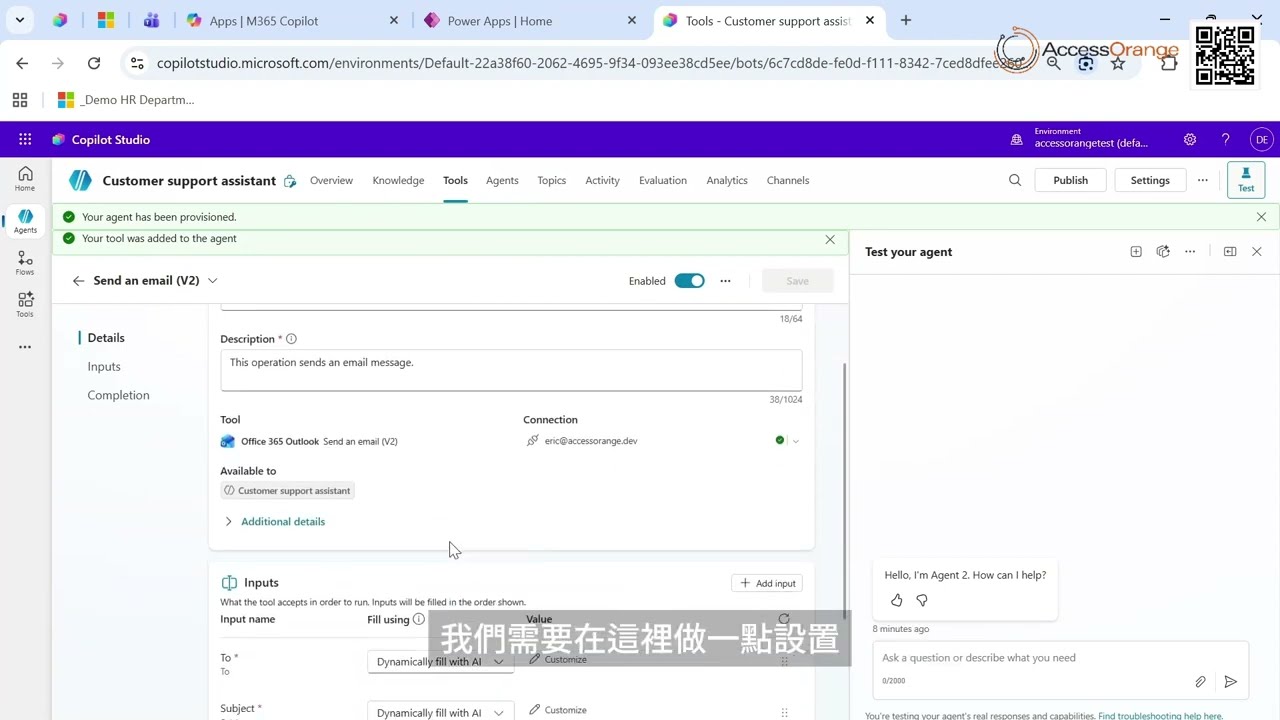Image resolution: width=1280 pixels, height=720 pixels.
Task: Switch to the Knowledge tab
Action: 398,181
